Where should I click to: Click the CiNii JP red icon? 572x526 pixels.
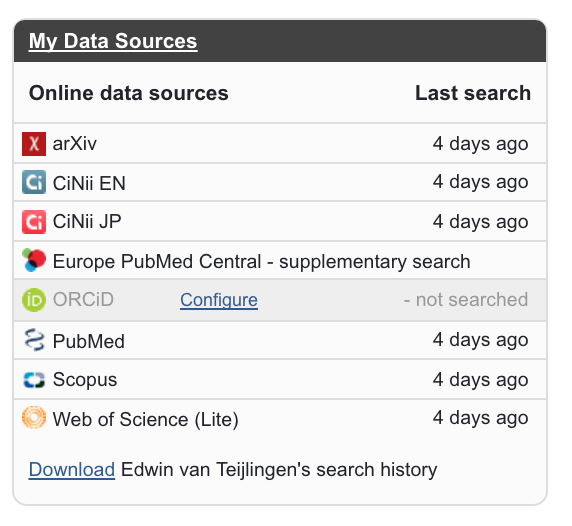[x=34, y=221]
